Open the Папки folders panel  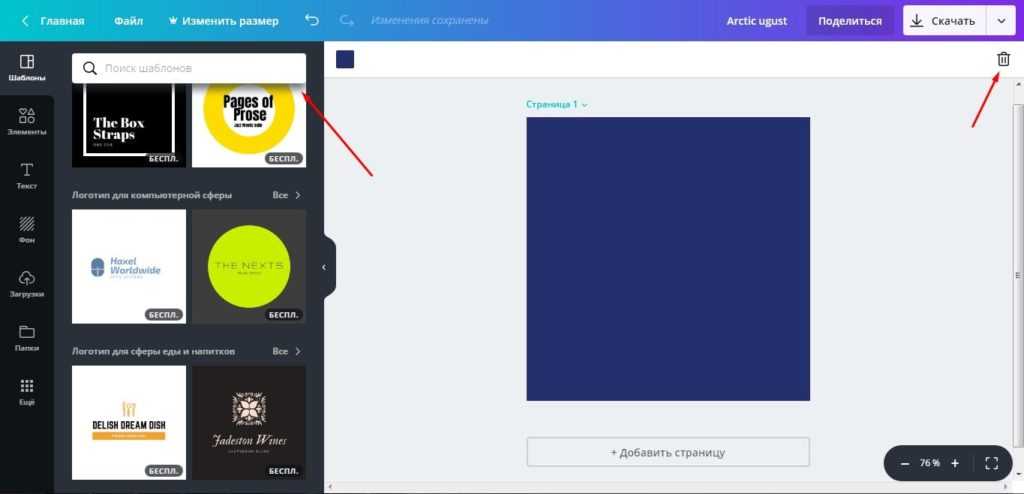click(x=27, y=338)
